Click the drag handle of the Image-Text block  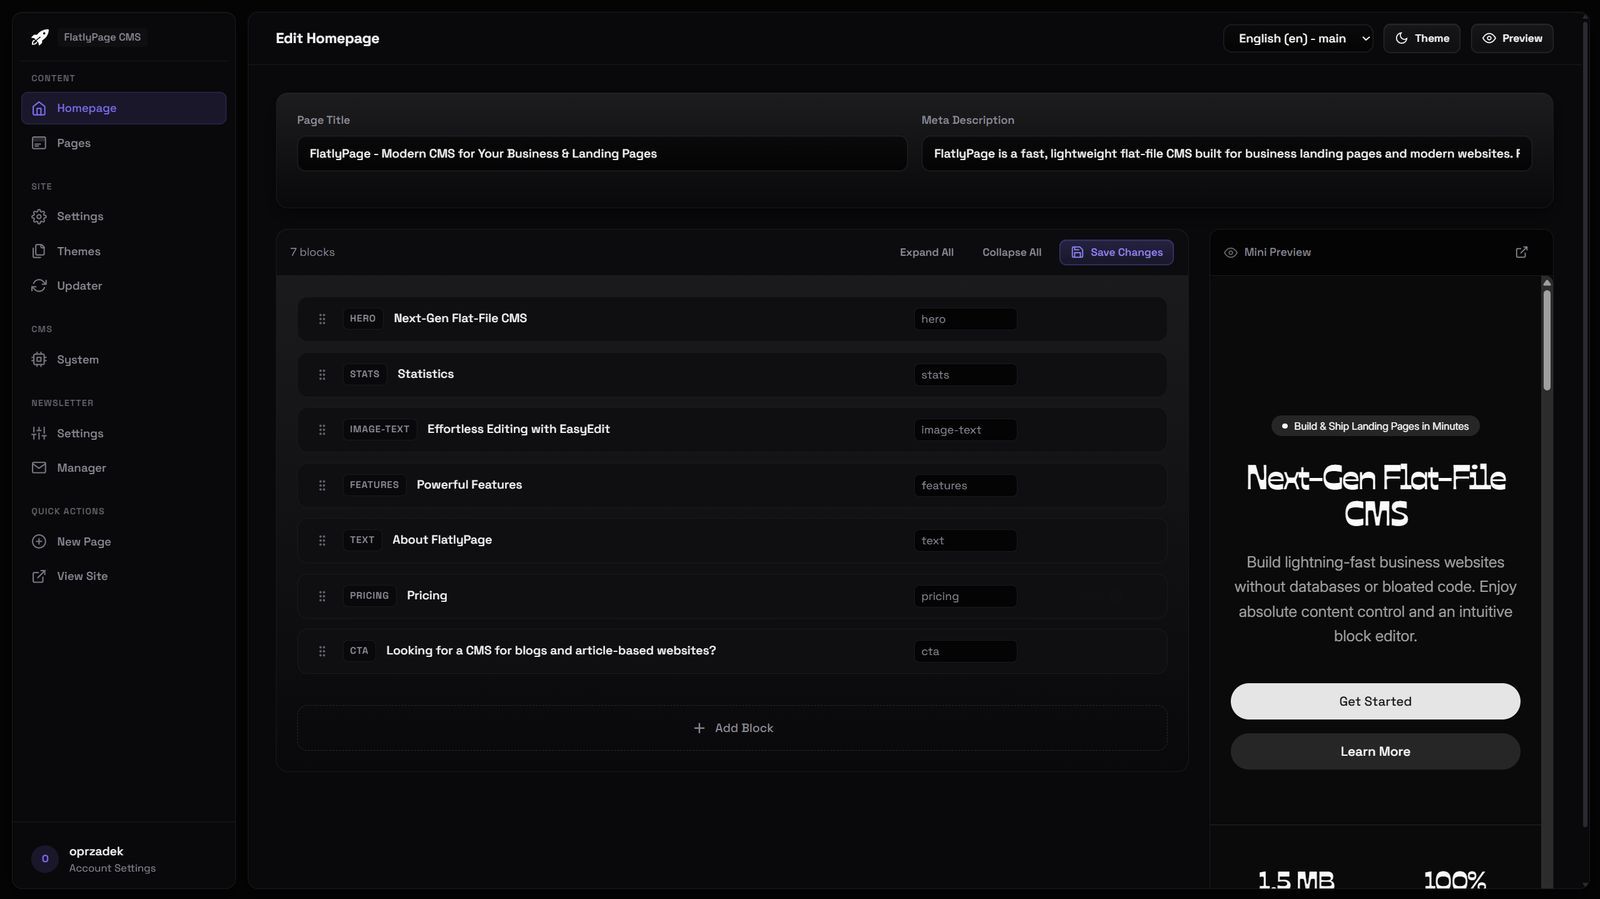click(x=322, y=430)
